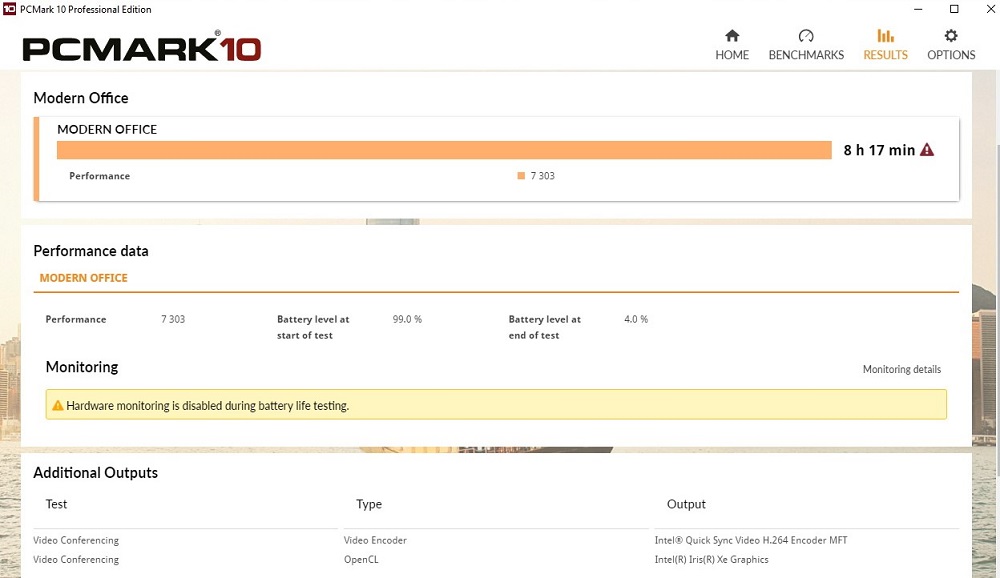Click the Additional Outputs heading
1000x578 pixels.
(x=96, y=473)
